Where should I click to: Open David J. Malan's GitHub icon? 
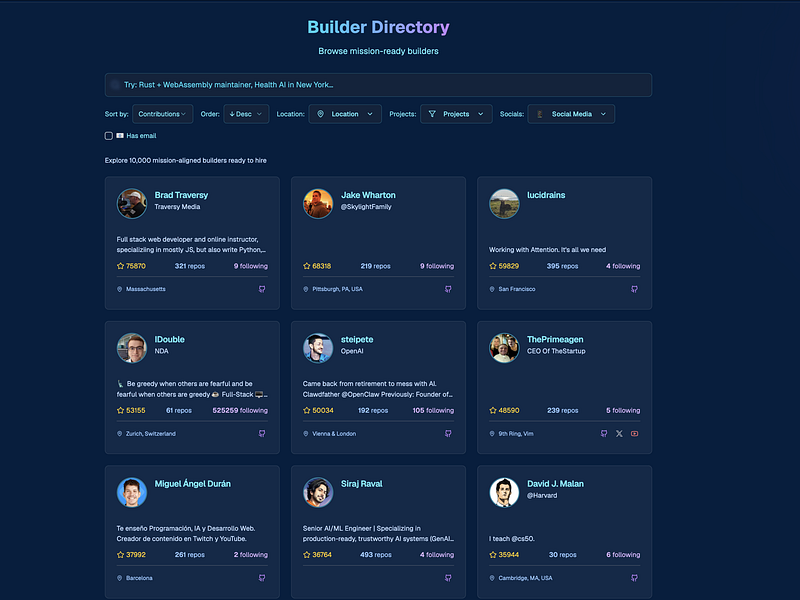634,578
